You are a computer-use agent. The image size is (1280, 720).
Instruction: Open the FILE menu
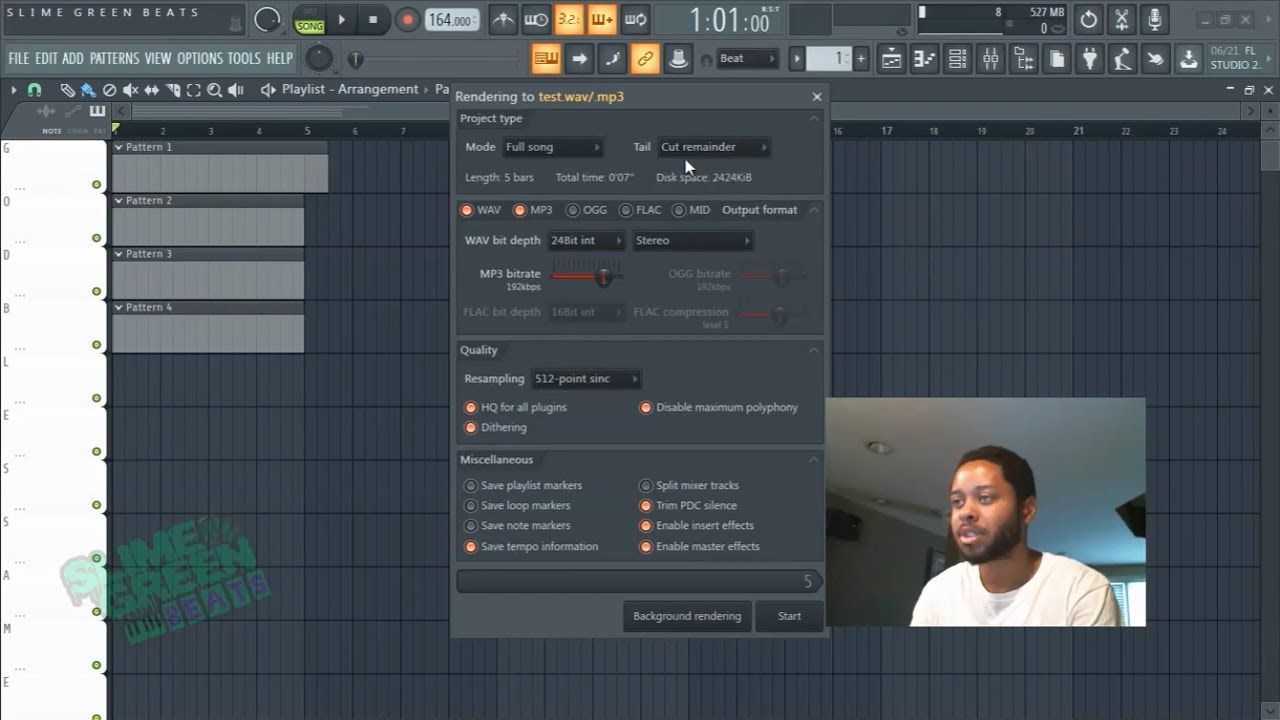pyautogui.click(x=19, y=59)
